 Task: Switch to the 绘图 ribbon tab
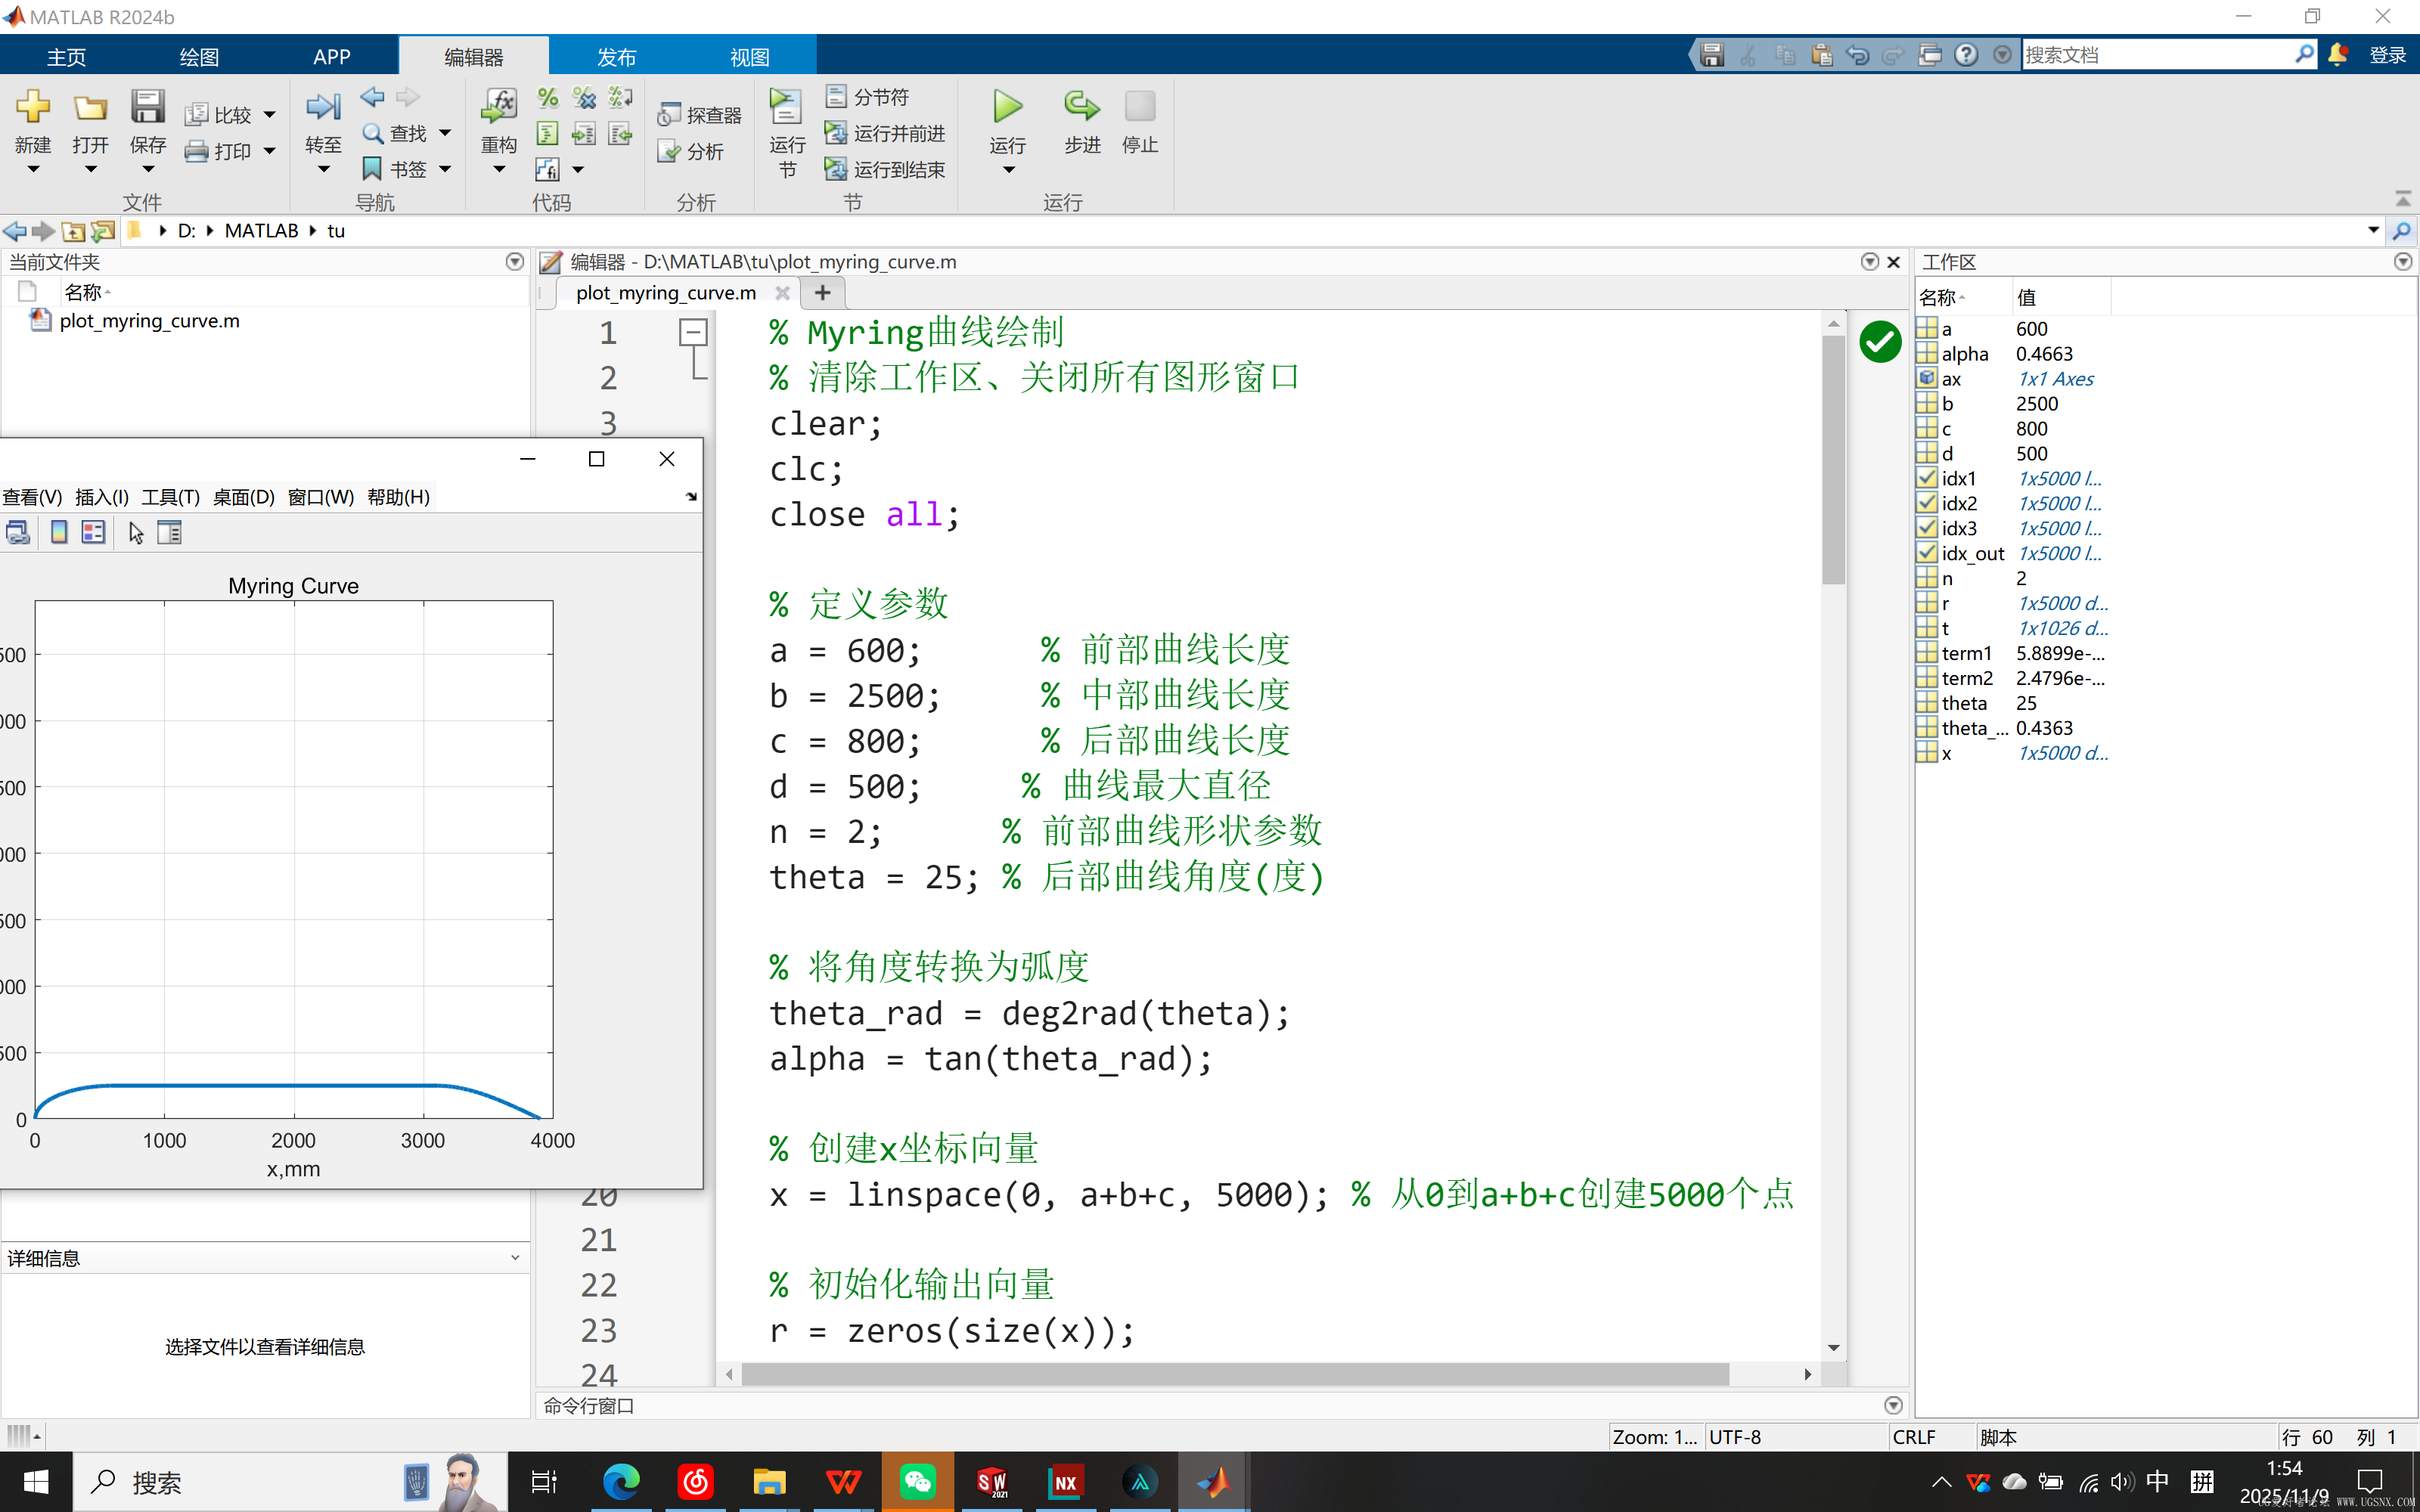[x=198, y=56]
